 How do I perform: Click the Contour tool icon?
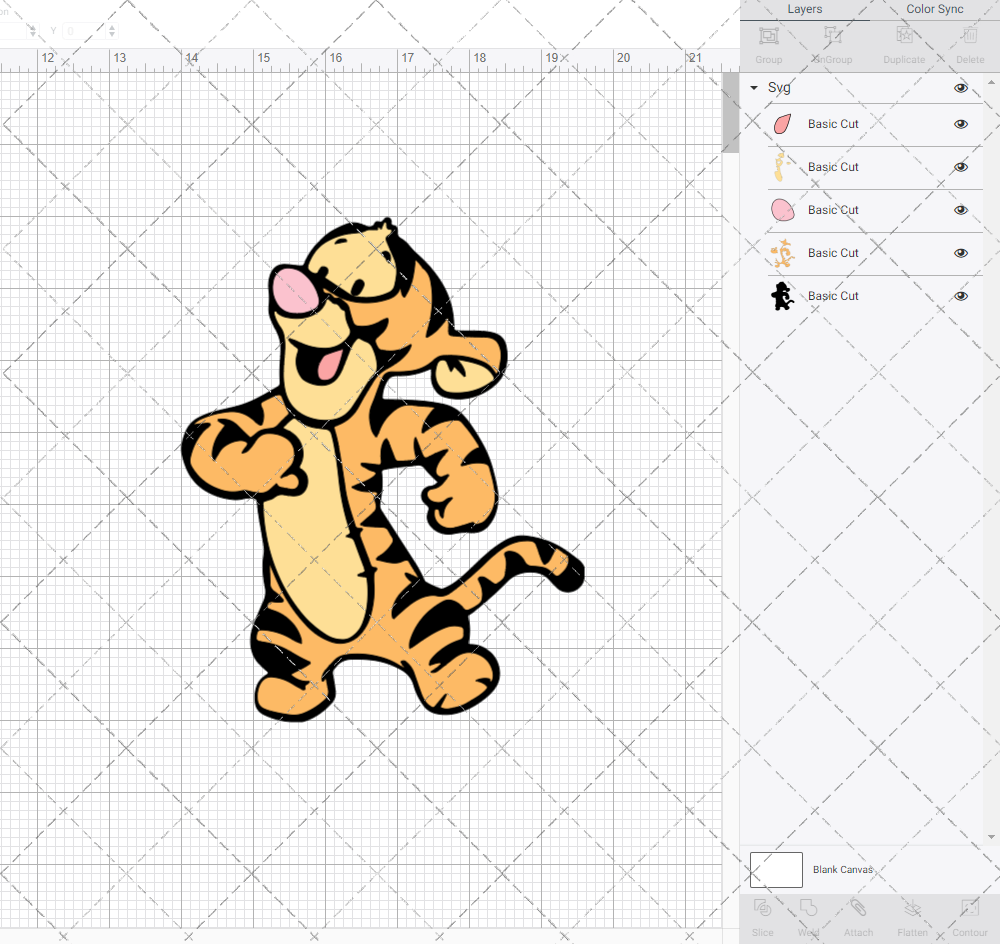970,908
